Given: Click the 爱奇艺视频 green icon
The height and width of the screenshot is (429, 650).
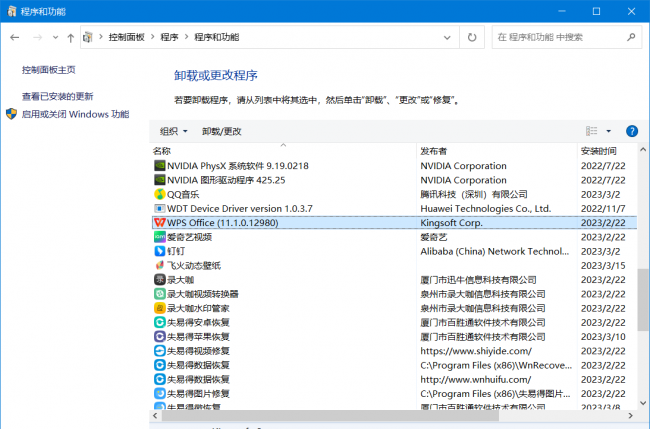Looking at the screenshot, I should [x=160, y=237].
